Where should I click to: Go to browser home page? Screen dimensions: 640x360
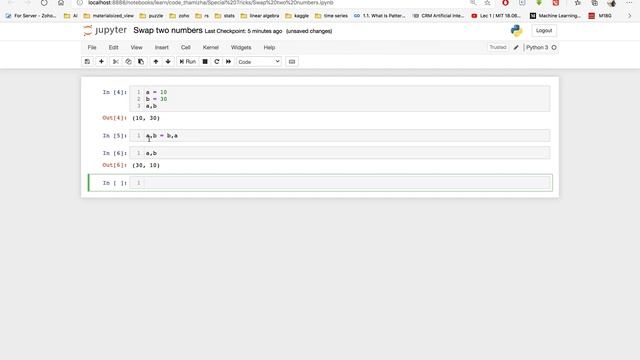pos(61,2)
